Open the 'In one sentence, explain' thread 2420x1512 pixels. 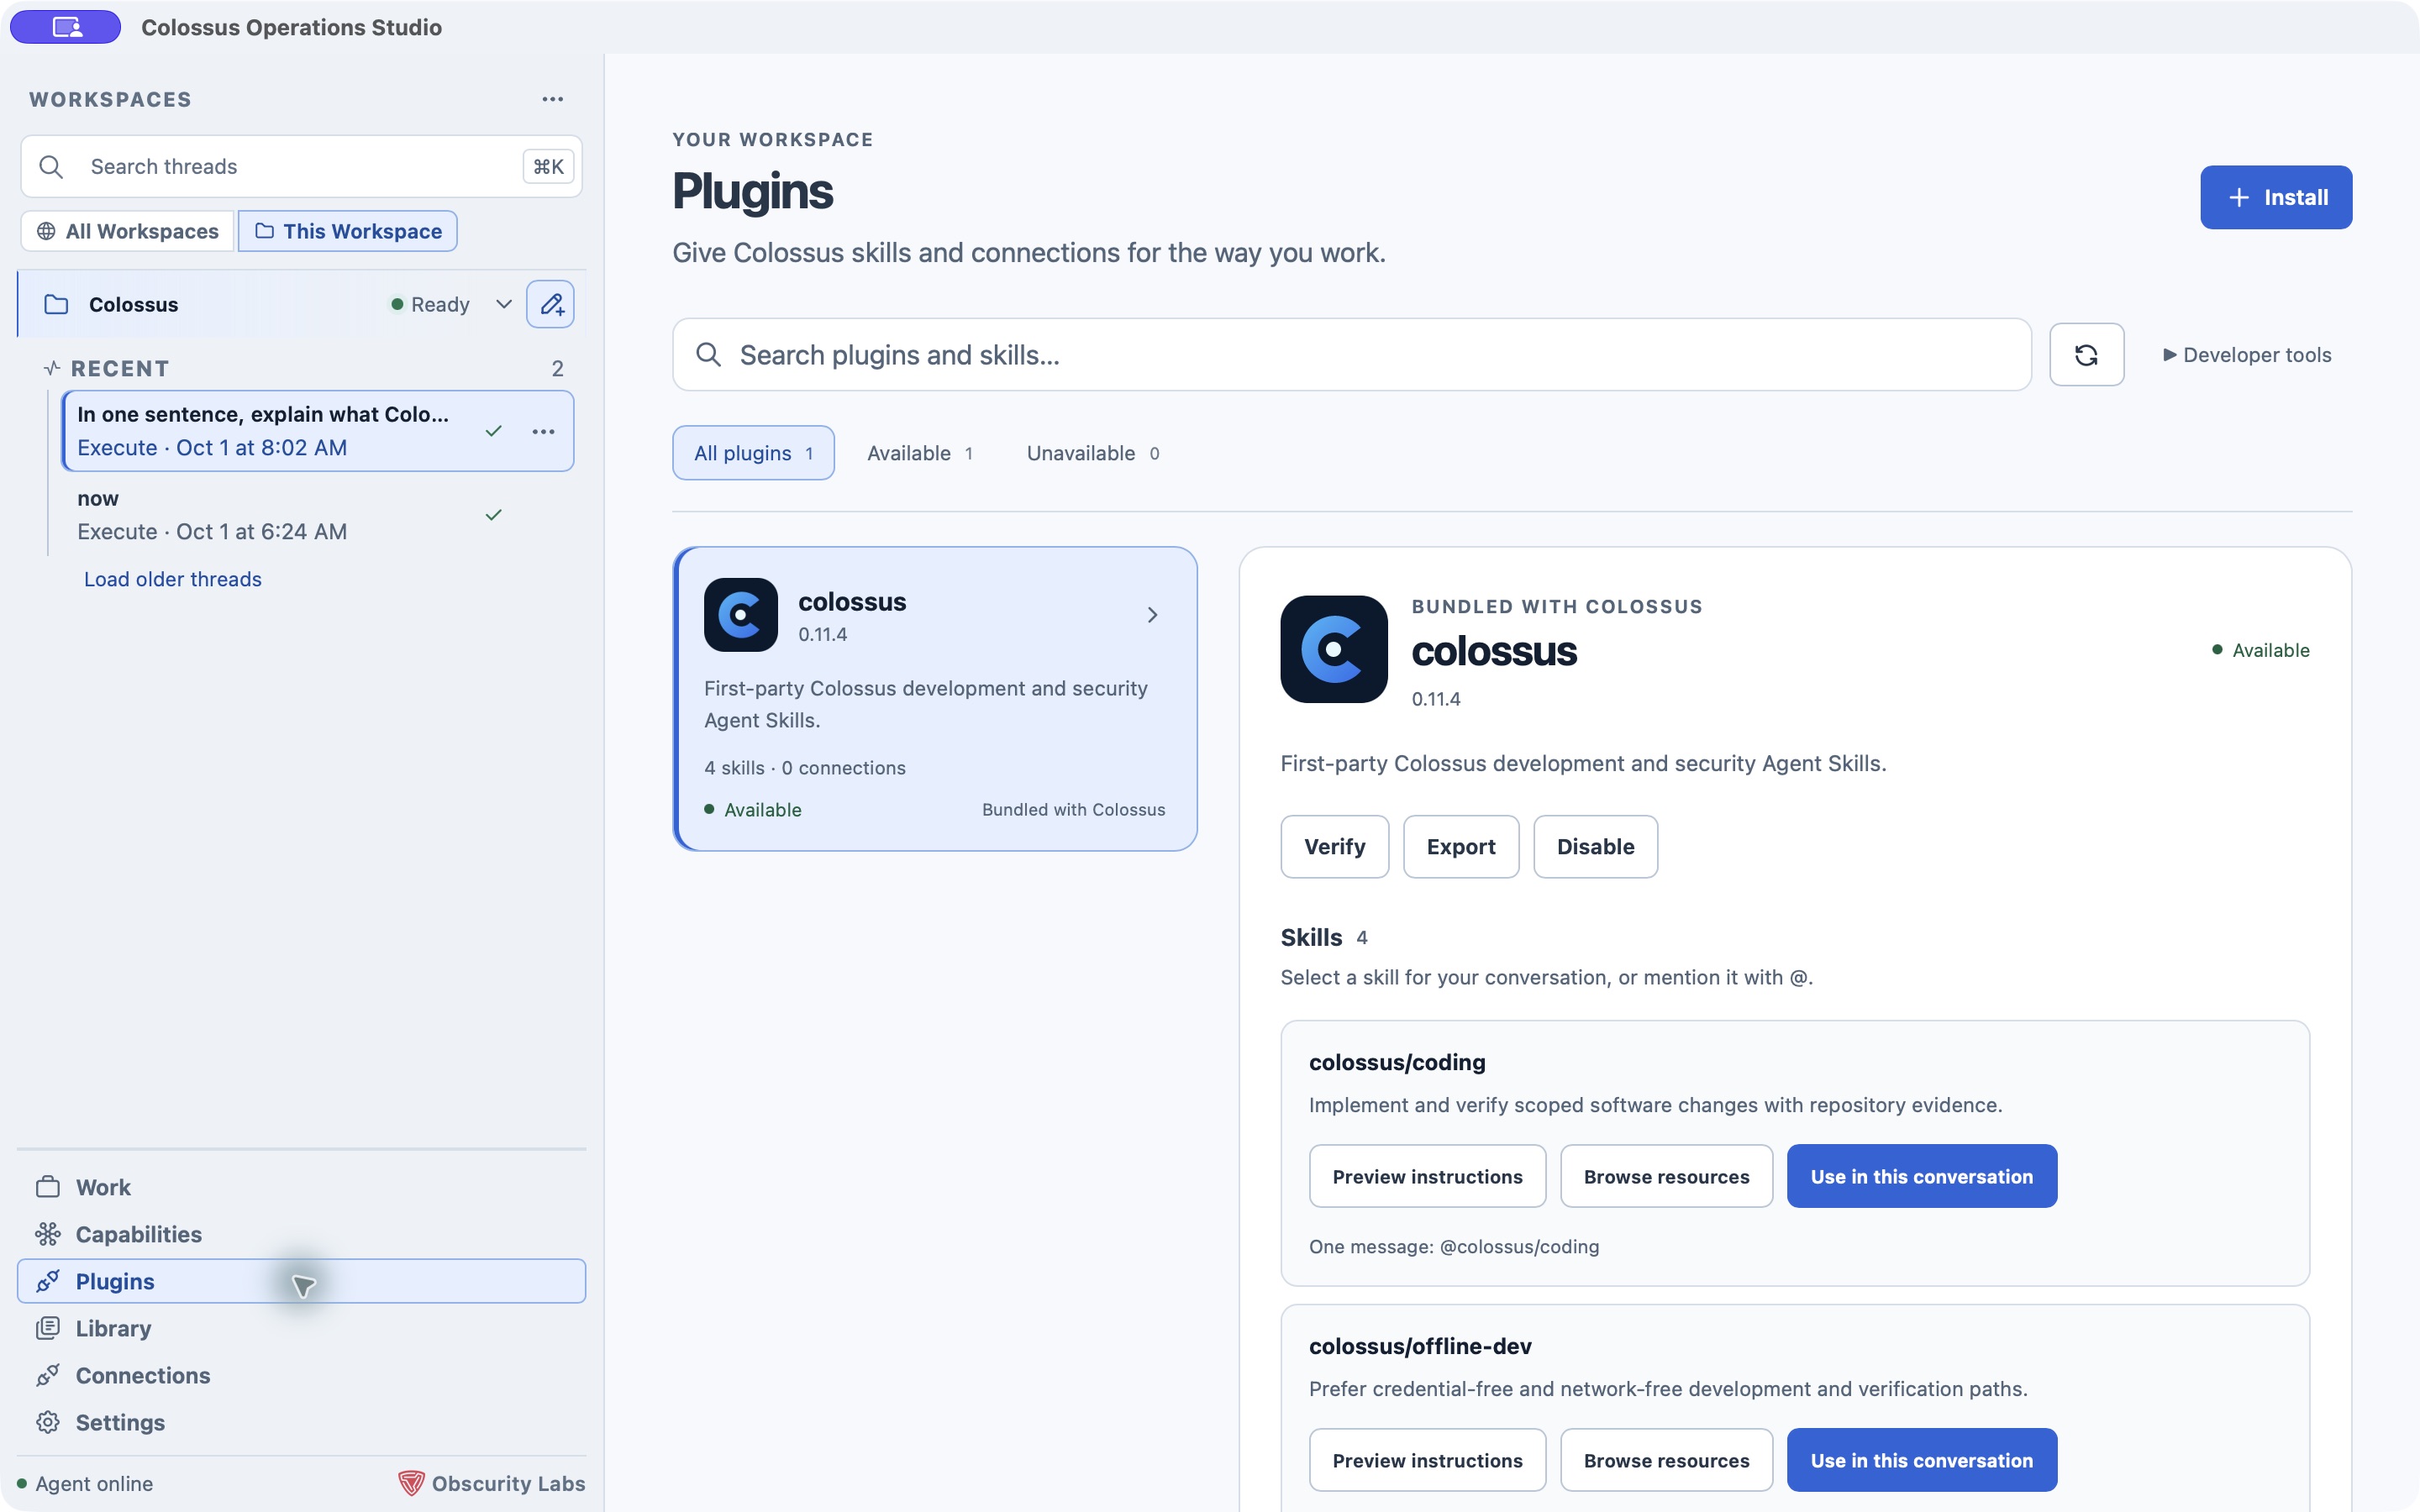pos(316,431)
